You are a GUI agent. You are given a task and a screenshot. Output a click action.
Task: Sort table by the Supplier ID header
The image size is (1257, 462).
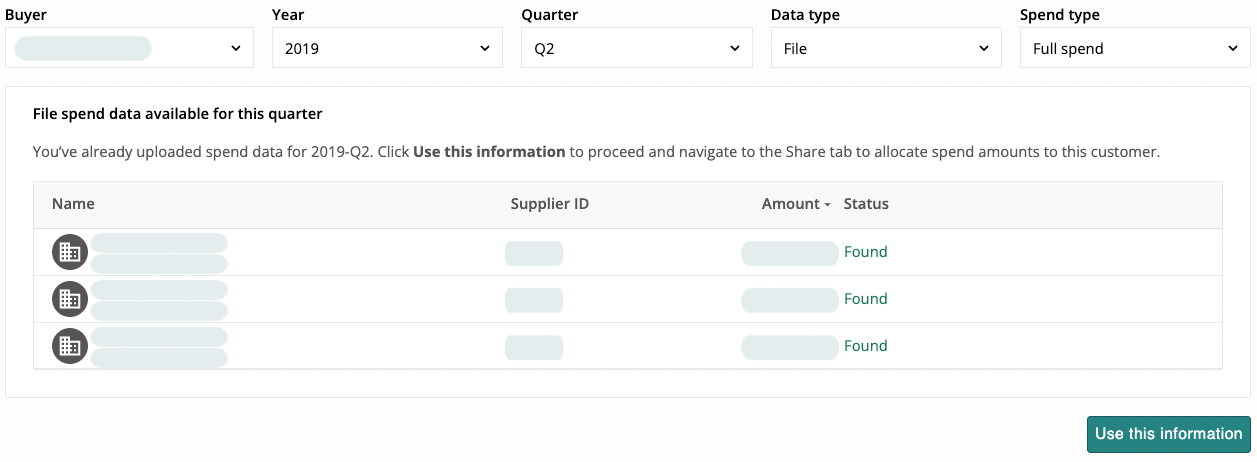click(549, 204)
